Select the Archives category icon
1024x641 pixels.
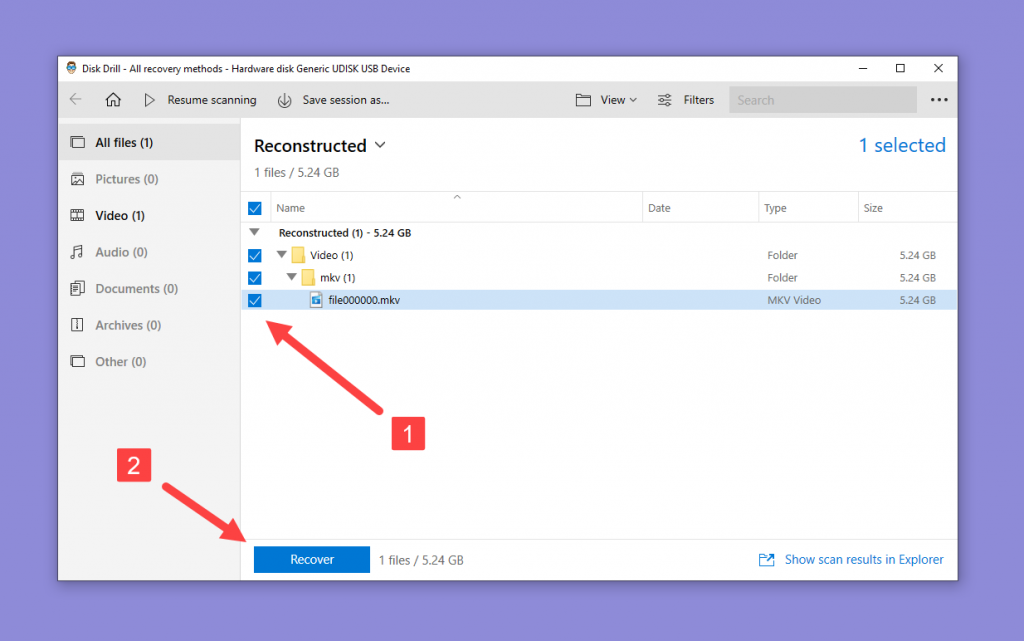[x=76, y=325]
